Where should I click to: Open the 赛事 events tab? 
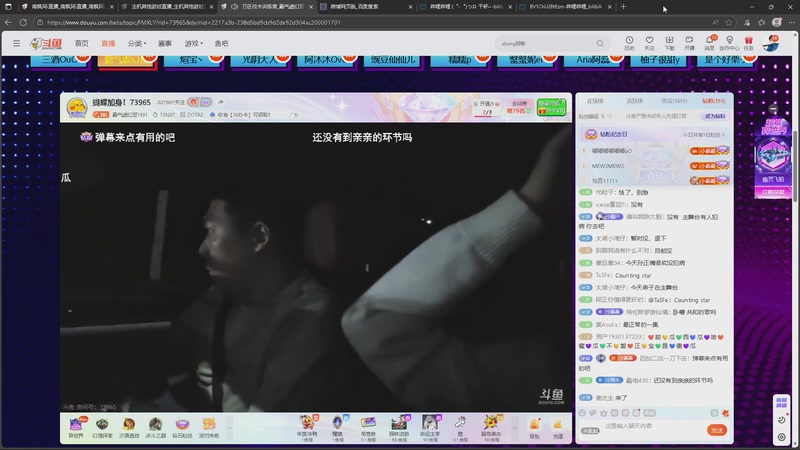pos(165,43)
